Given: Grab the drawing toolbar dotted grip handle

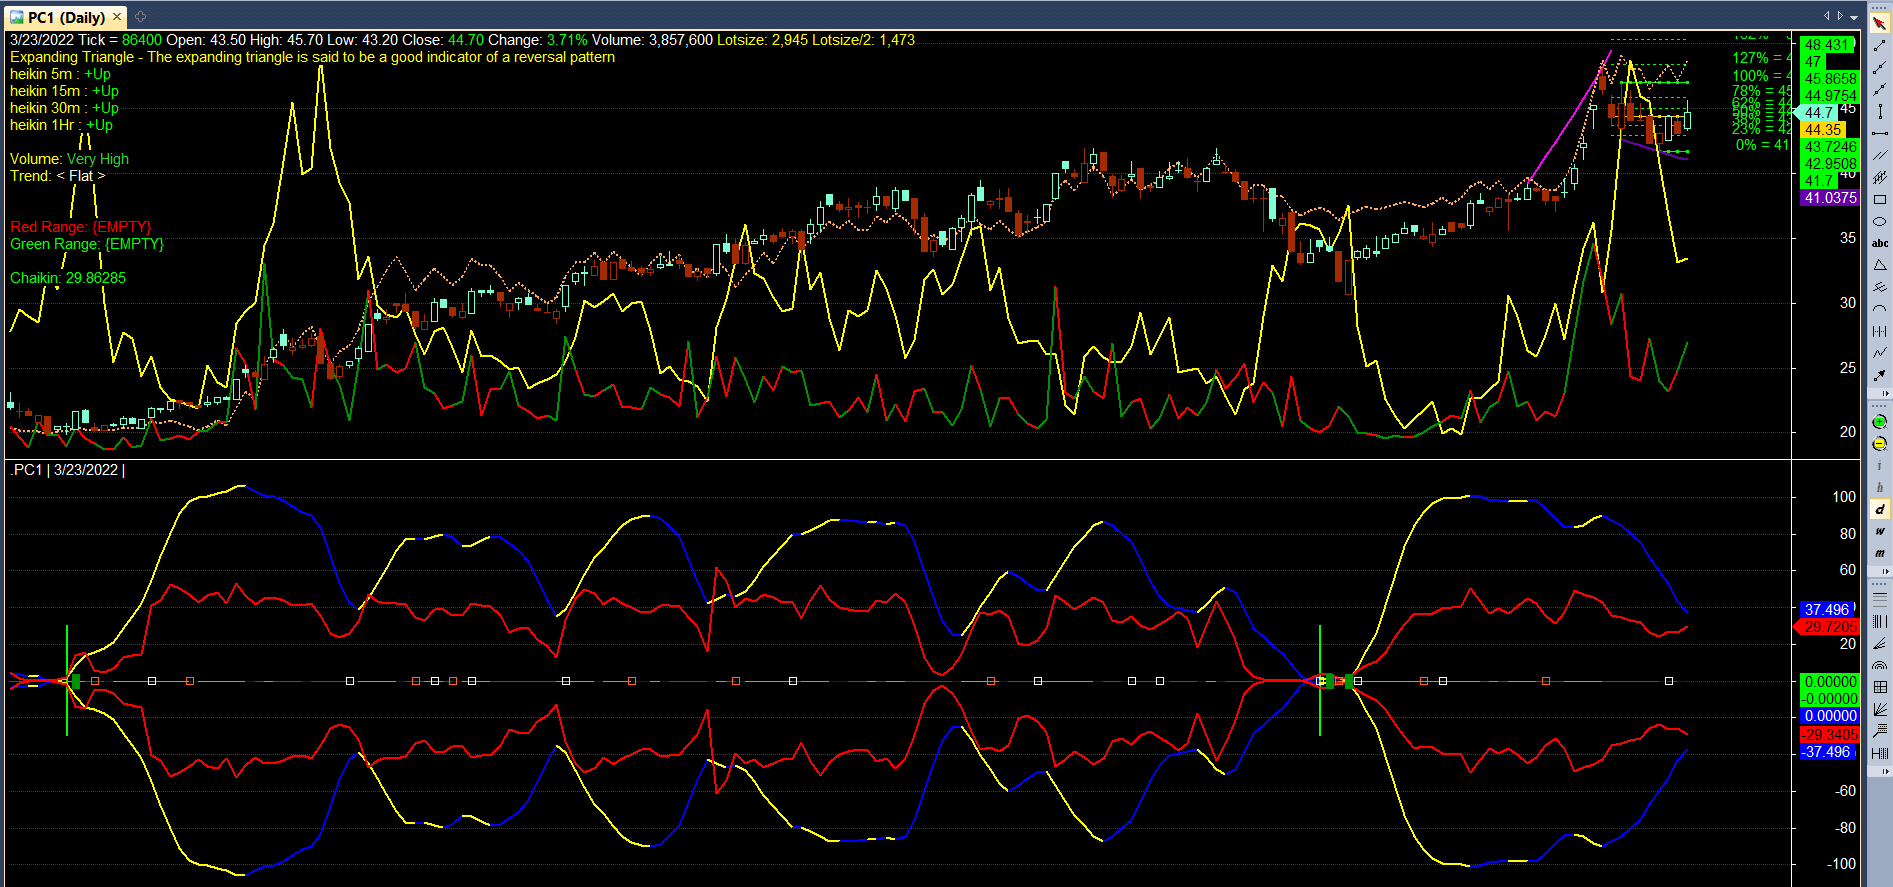Looking at the screenshot, I should tap(1880, 8).
